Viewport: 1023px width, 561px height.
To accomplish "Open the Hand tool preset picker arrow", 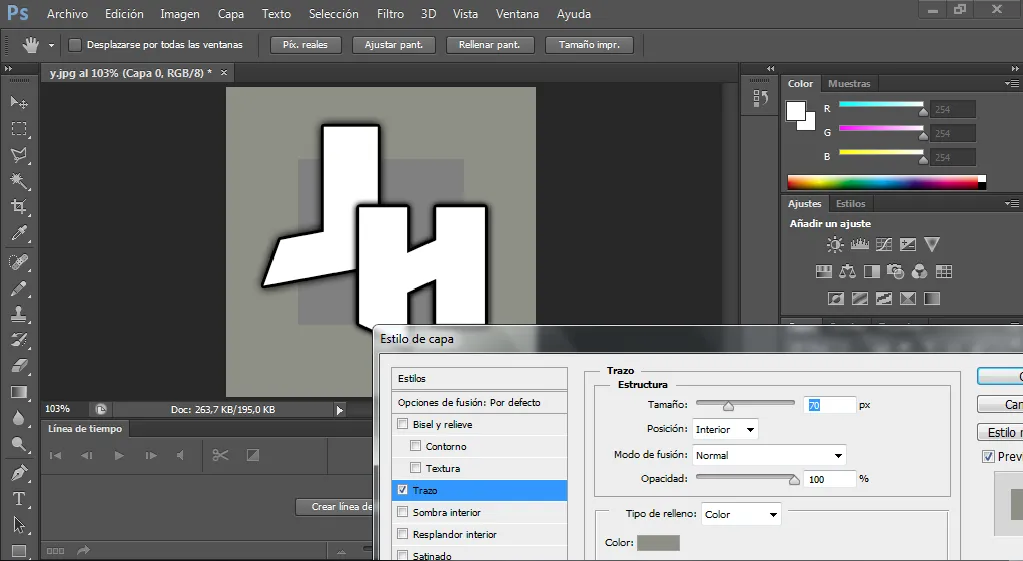I will tap(52, 45).
